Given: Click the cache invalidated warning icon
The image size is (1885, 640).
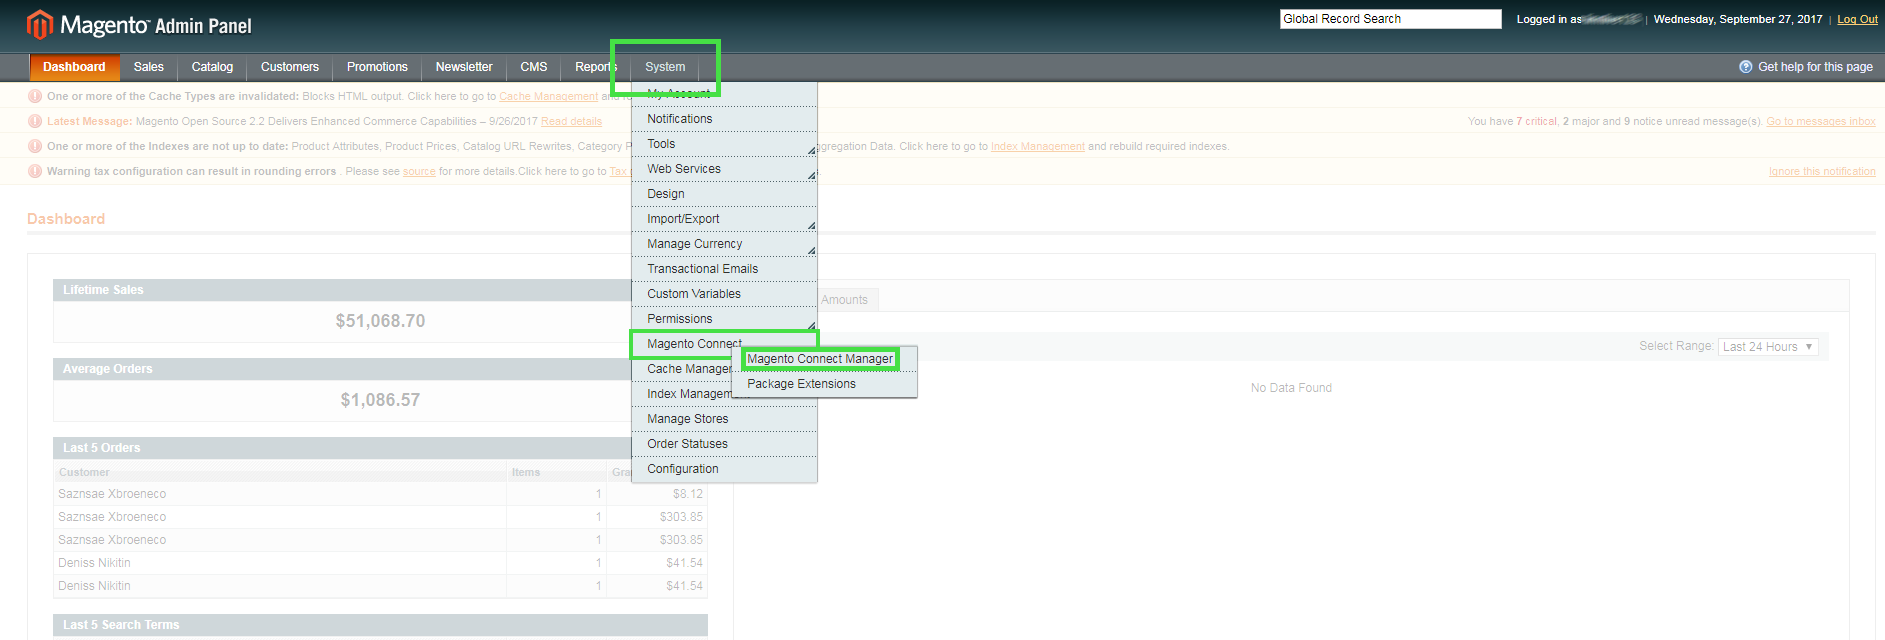Looking at the screenshot, I should (35, 96).
